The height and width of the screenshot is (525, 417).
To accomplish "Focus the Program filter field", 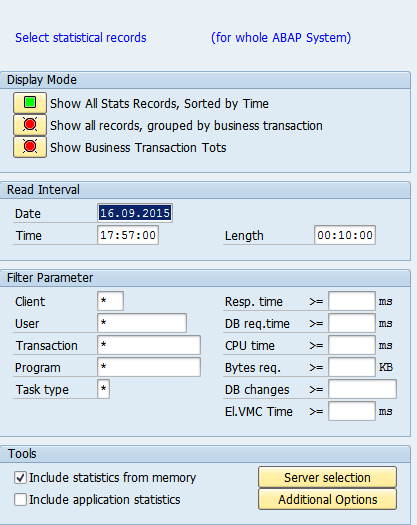I will [149, 367].
